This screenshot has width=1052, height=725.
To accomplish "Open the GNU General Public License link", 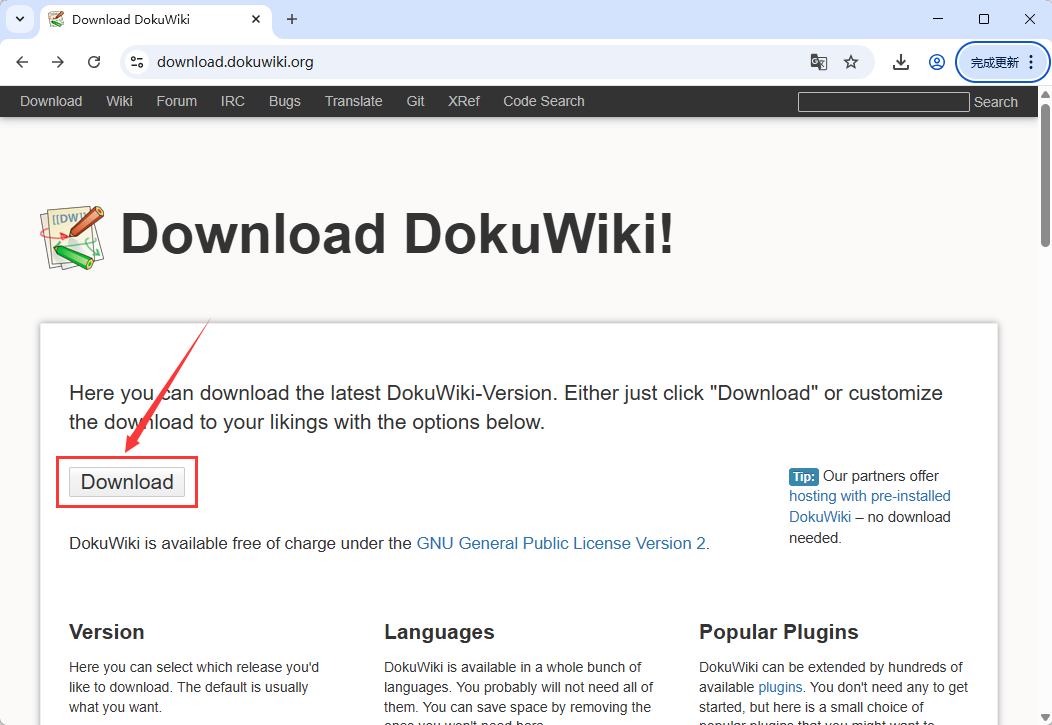I will pos(562,543).
